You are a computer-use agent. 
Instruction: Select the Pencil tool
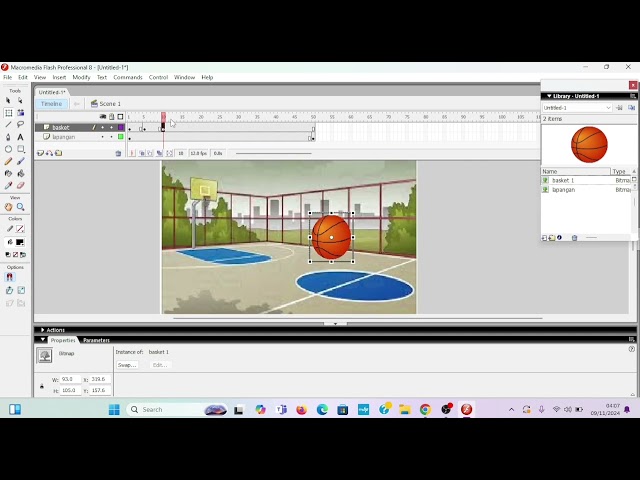8,161
